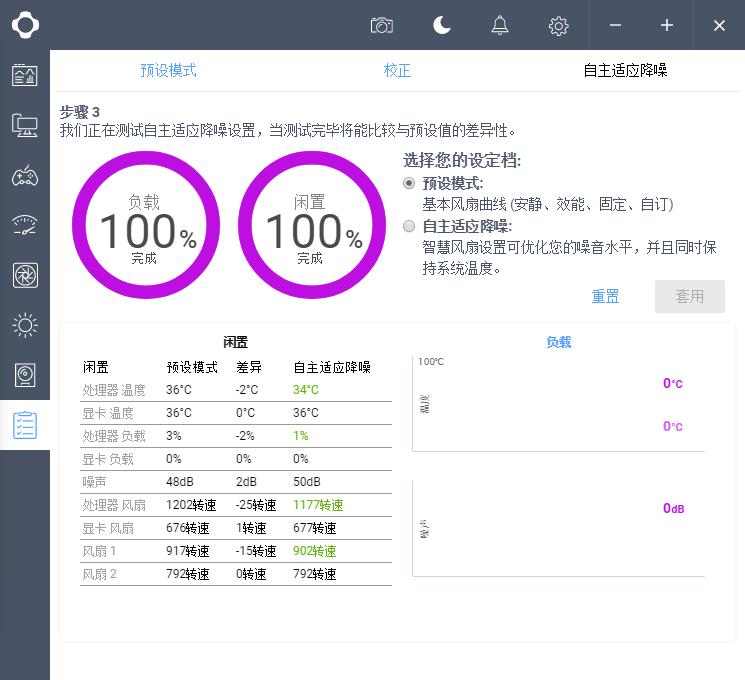Close the application window

(719, 25)
